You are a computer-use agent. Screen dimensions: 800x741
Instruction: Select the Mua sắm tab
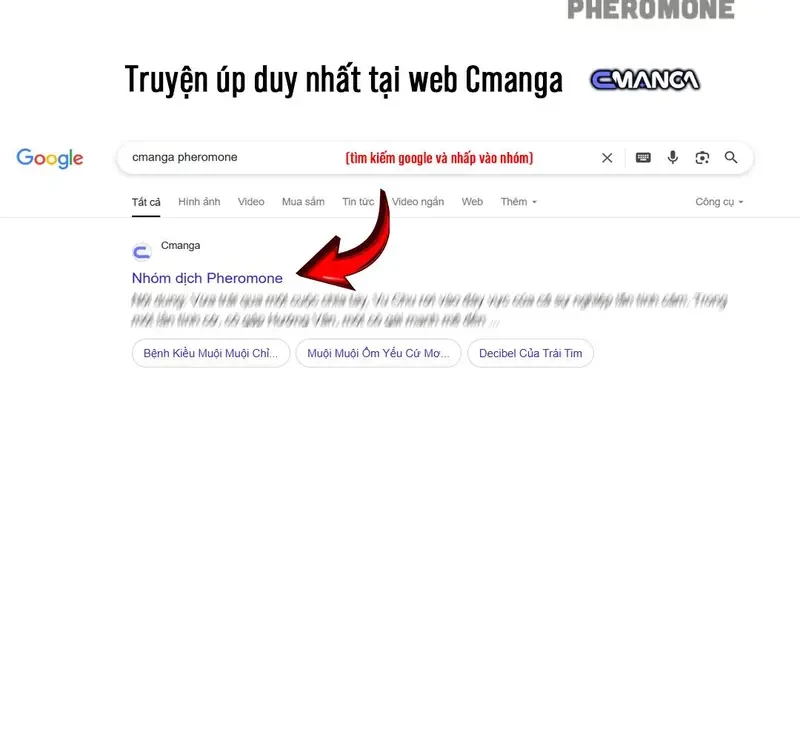click(x=303, y=202)
